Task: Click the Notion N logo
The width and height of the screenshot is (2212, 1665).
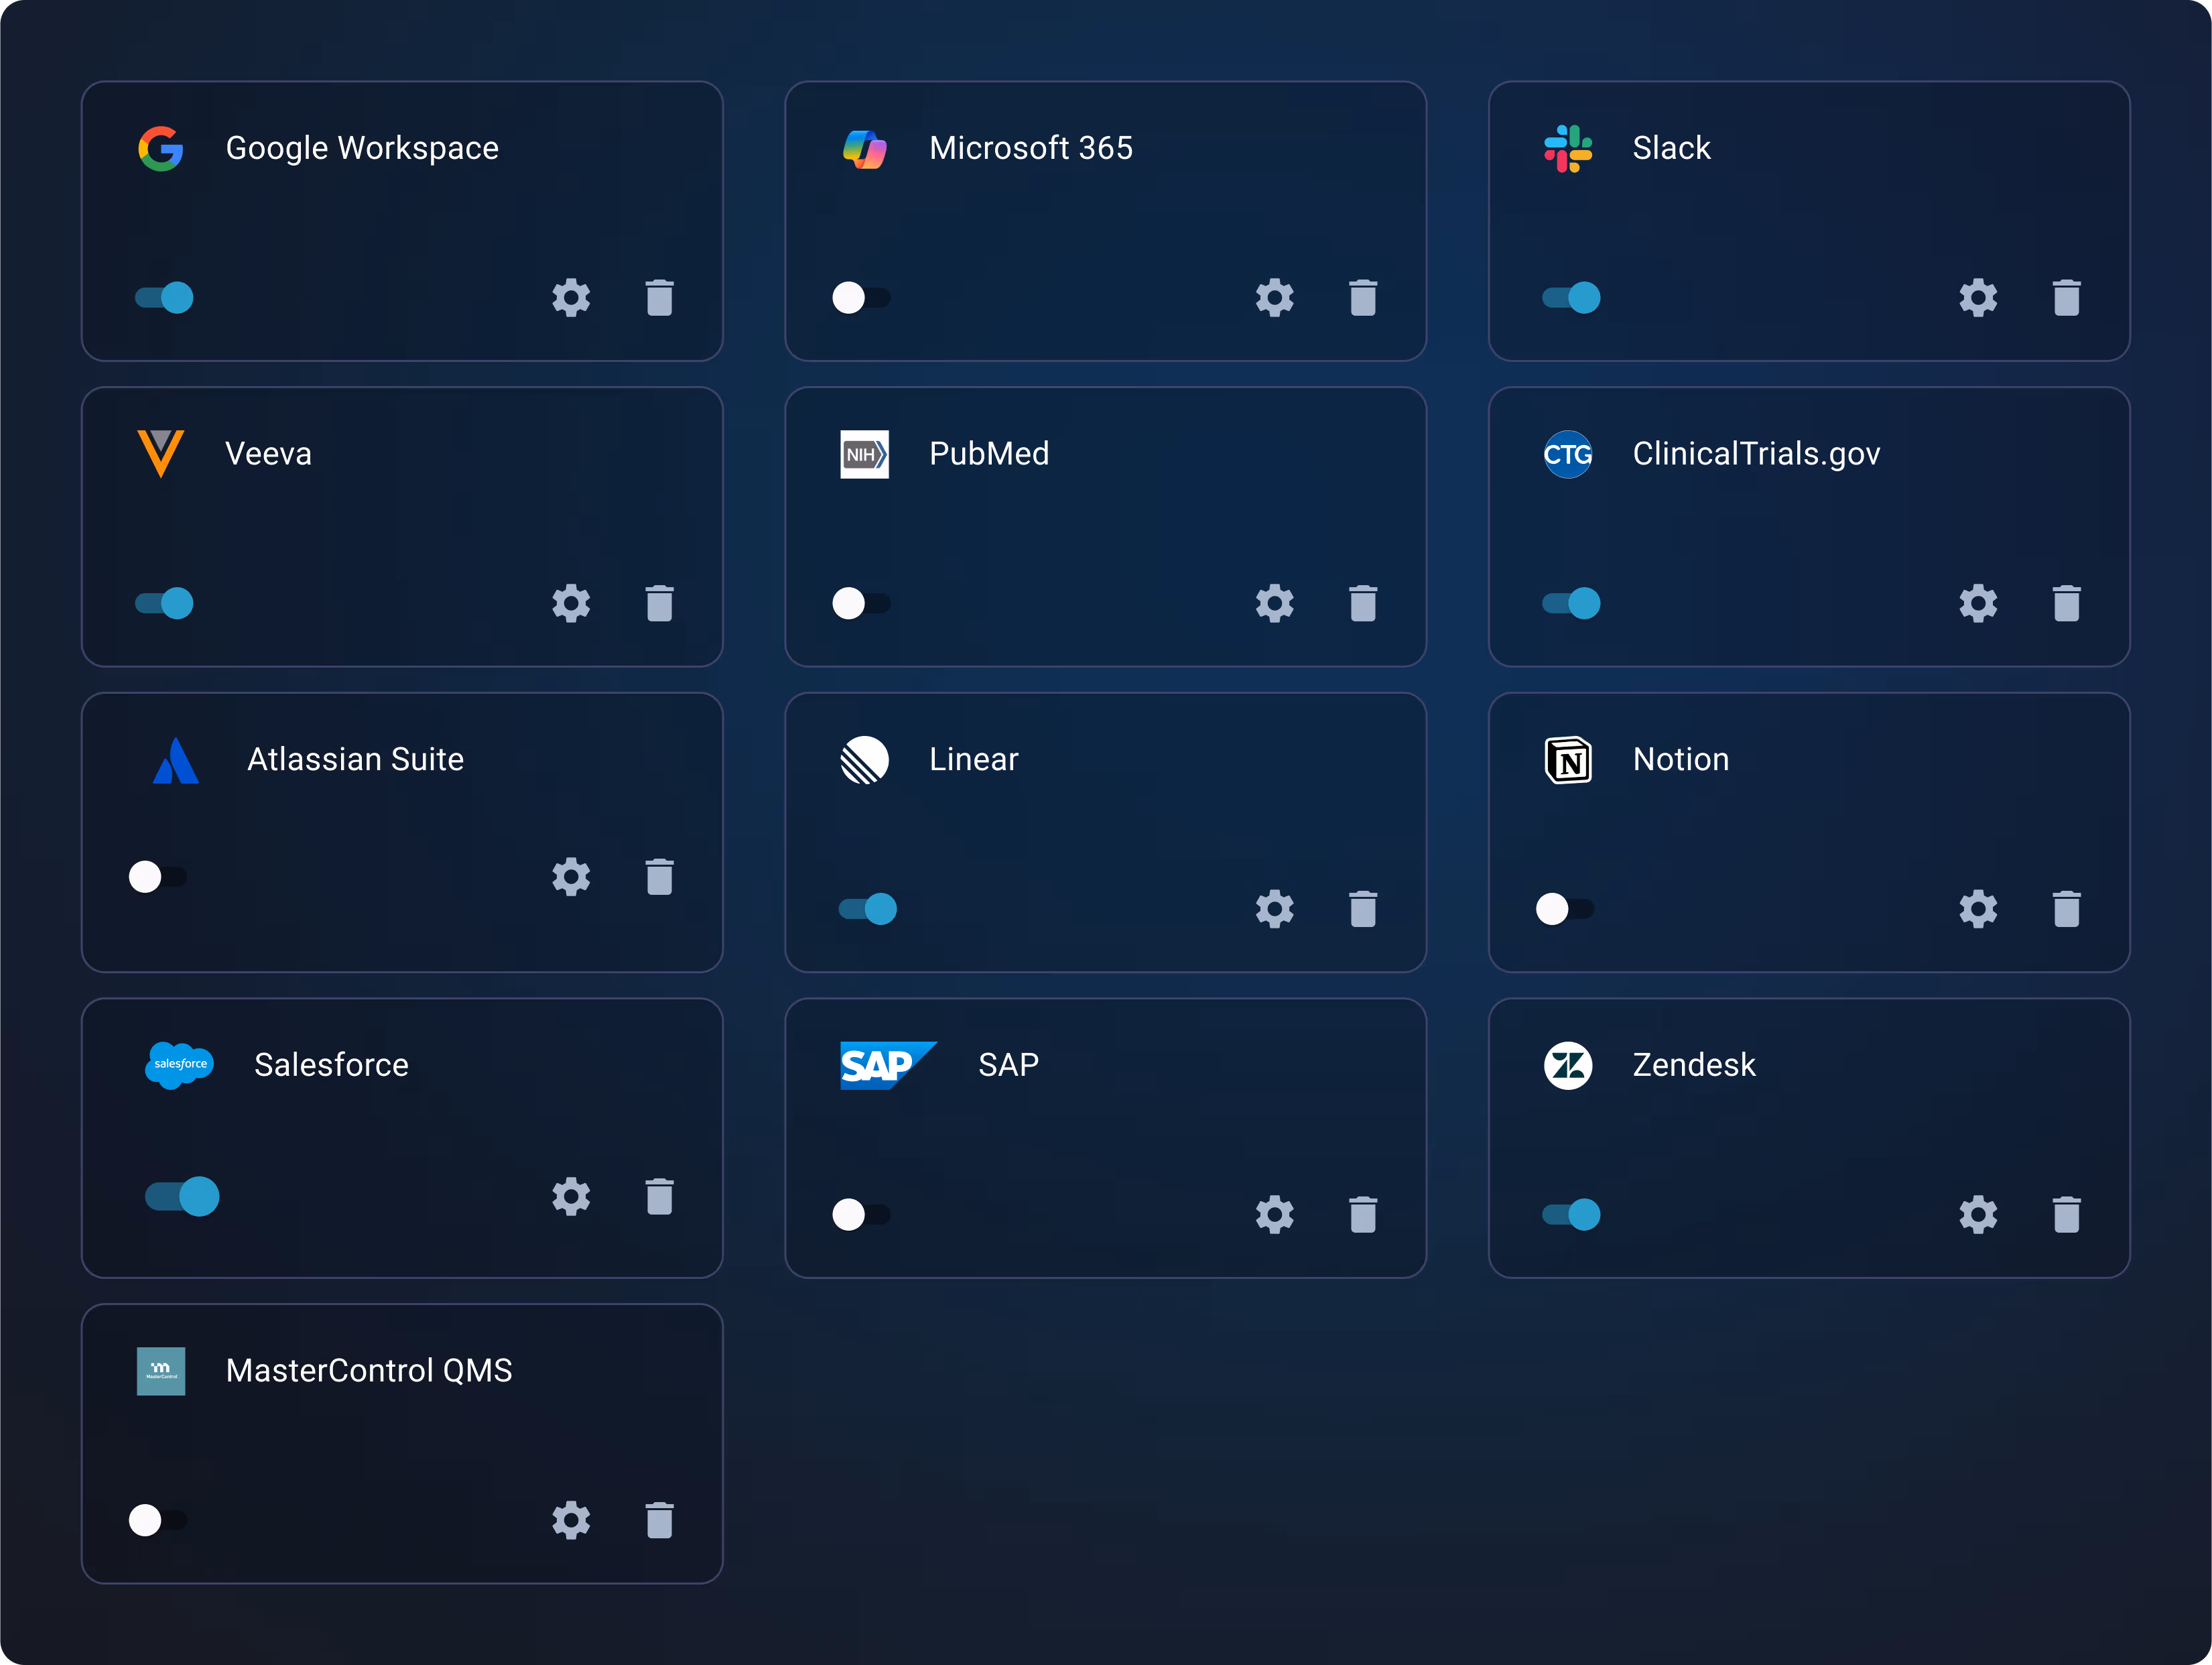Action: [x=1568, y=760]
